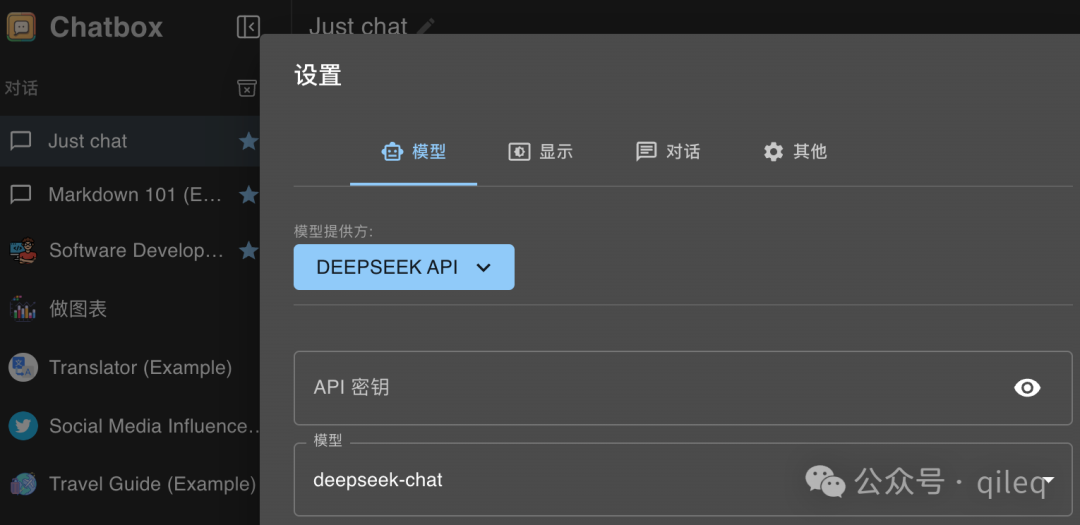
Task: Click the chart icon beside 做图表
Action: [23, 308]
